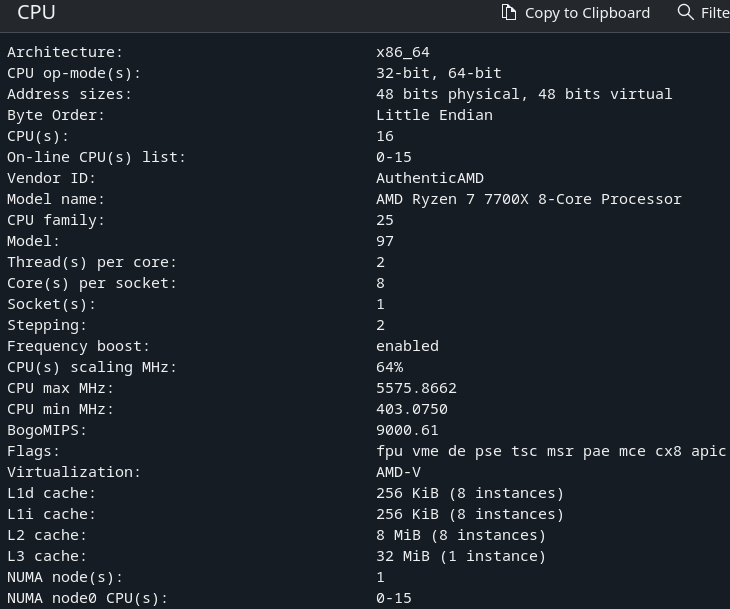Select the CPU family value '25'
730x609 pixels.
tap(385, 220)
